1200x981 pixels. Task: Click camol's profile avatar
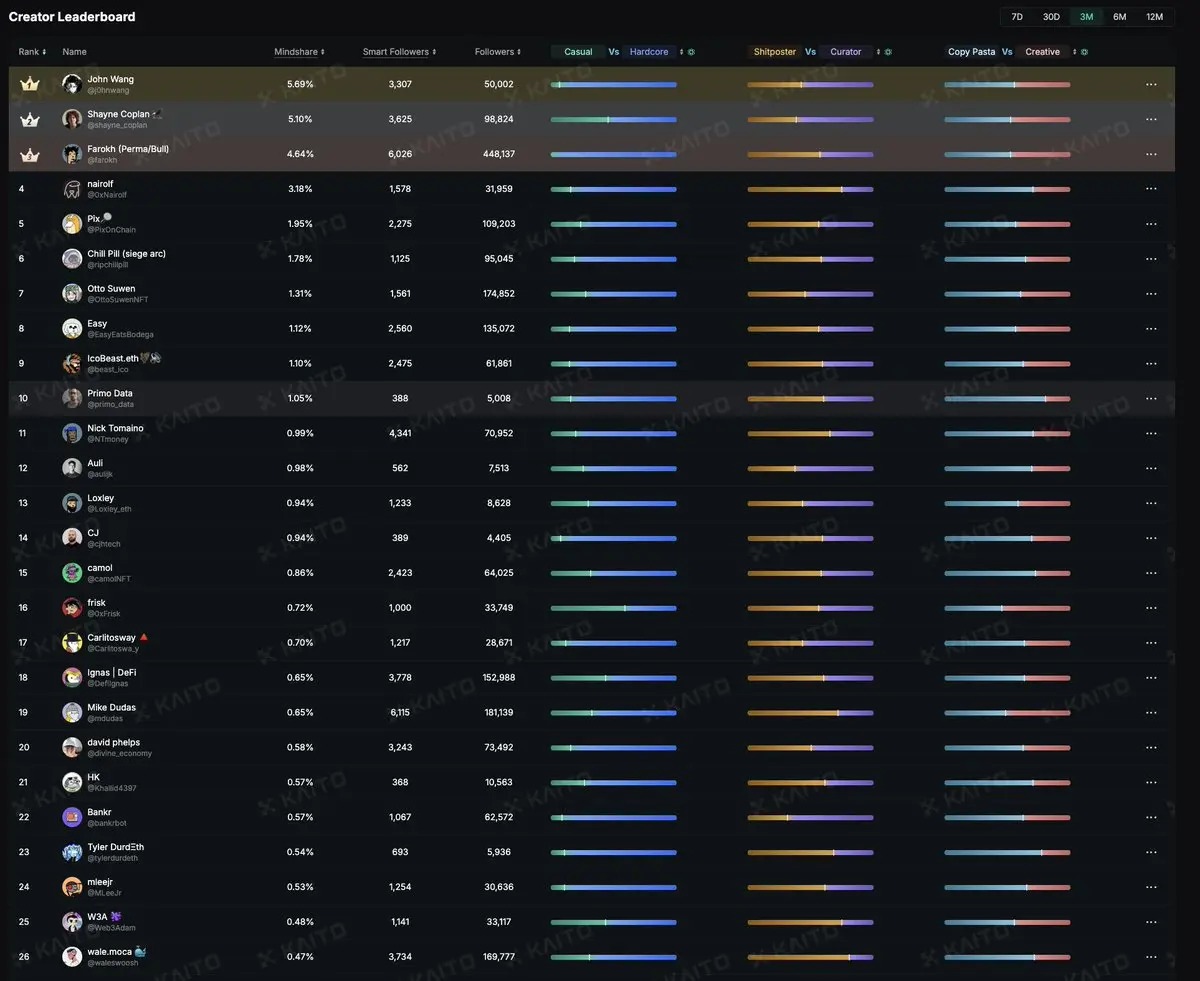[72, 573]
